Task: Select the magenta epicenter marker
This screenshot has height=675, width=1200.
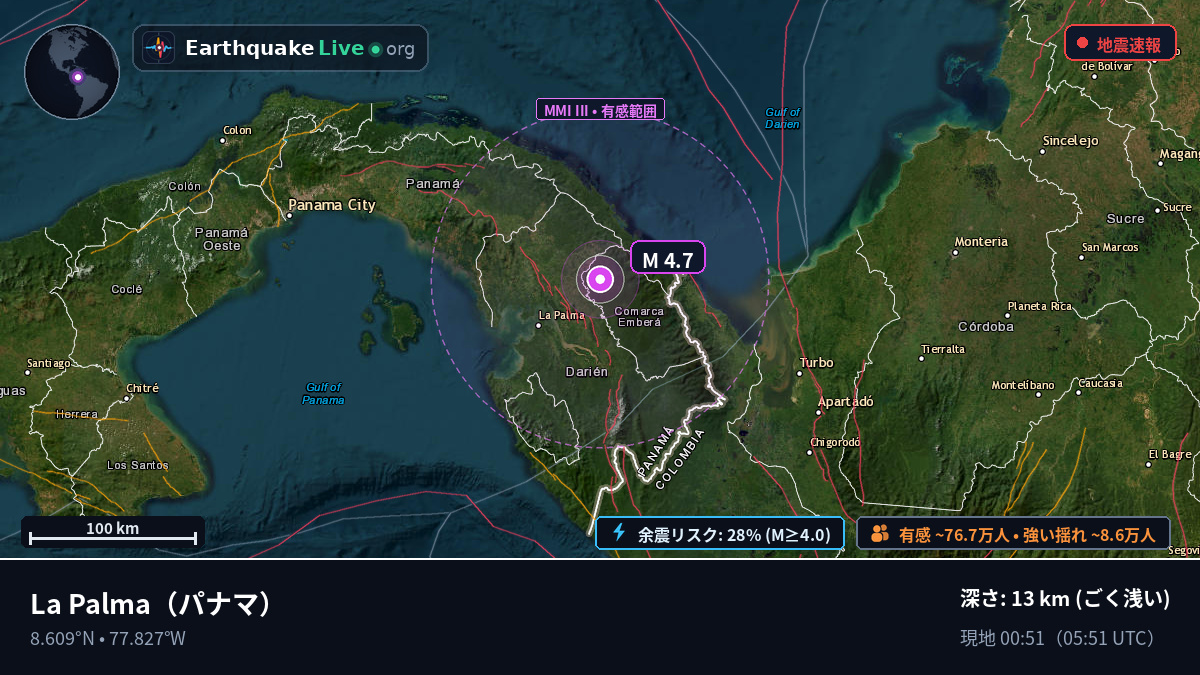Action: click(600, 280)
